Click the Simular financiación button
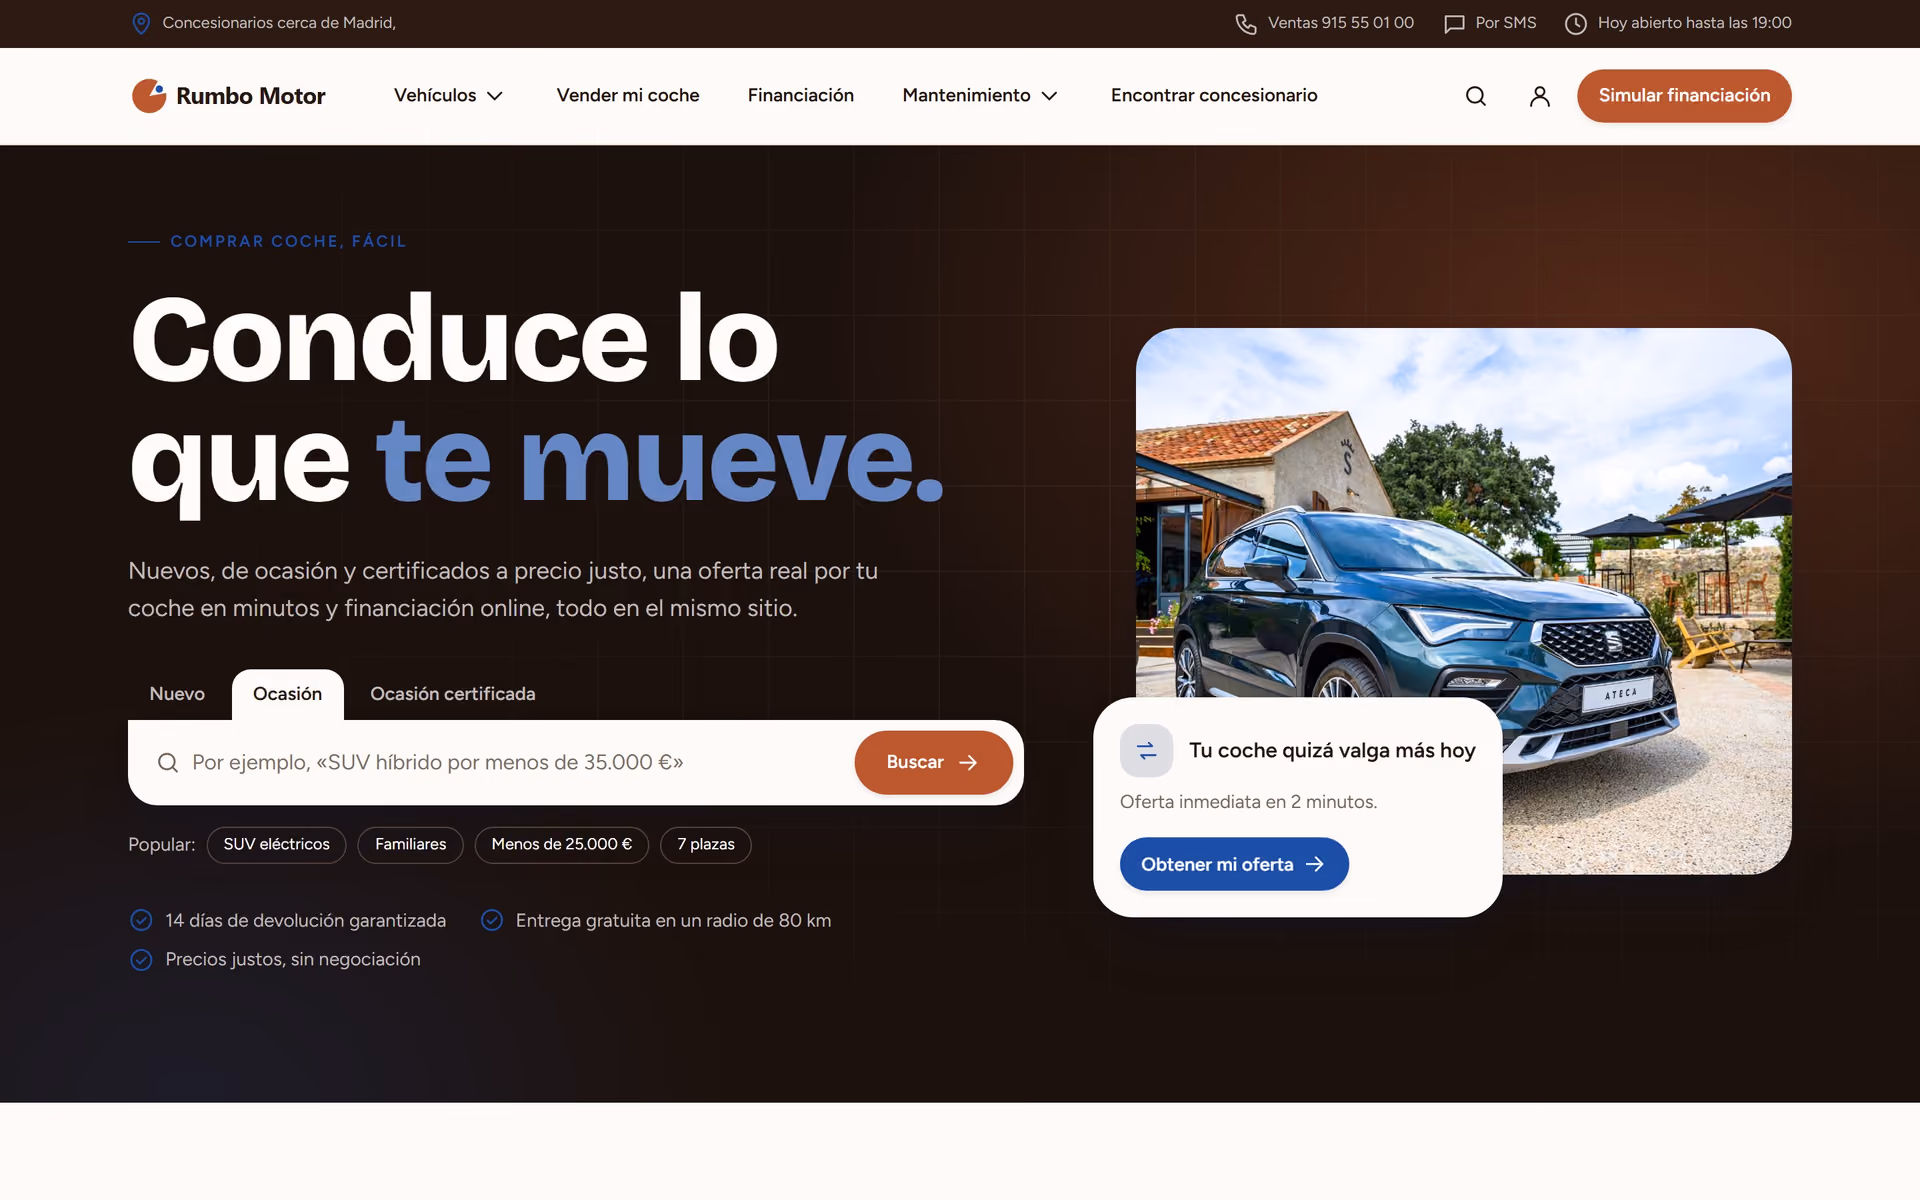Image resolution: width=1920 pixels, height=1200 pixels. click(1684, 96)
